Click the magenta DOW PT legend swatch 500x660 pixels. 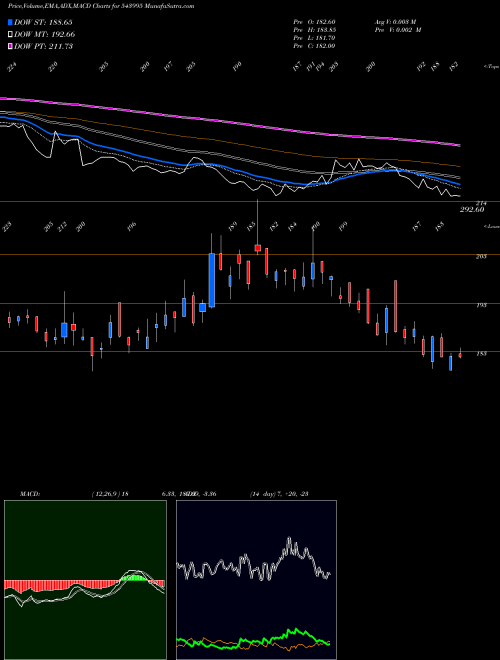pyautogui.click(x=10, y=46)
